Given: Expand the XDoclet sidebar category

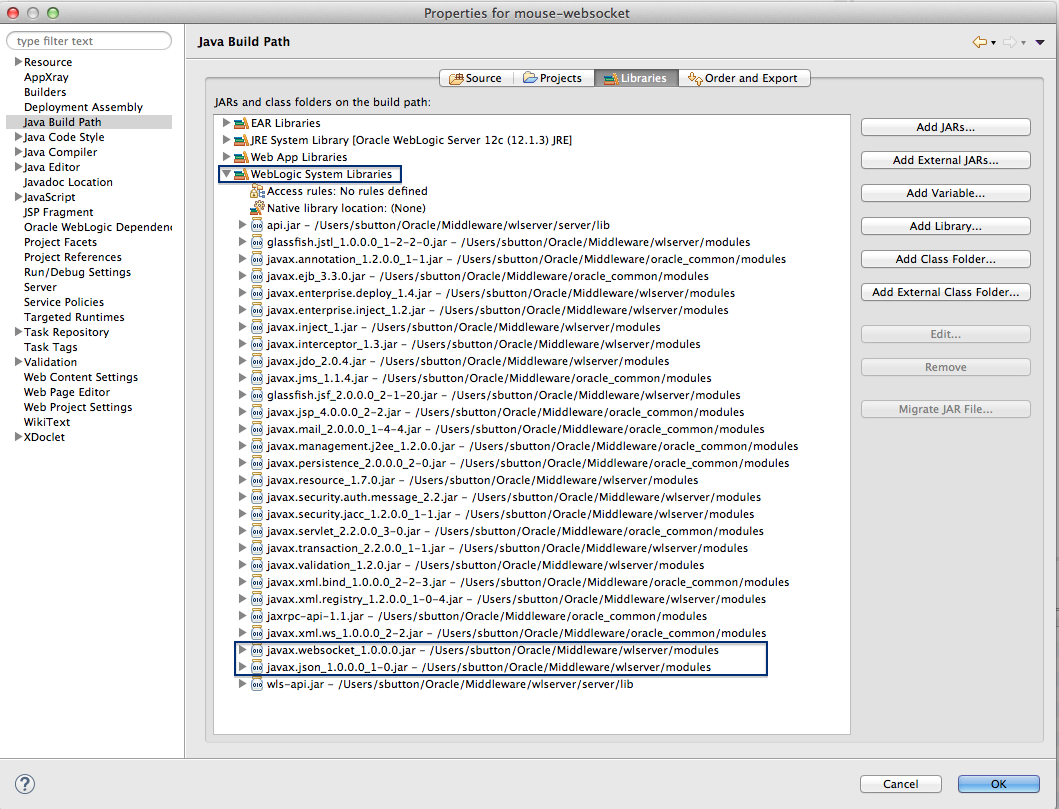Looking at the screenshot, I should (x=18, y=437).
